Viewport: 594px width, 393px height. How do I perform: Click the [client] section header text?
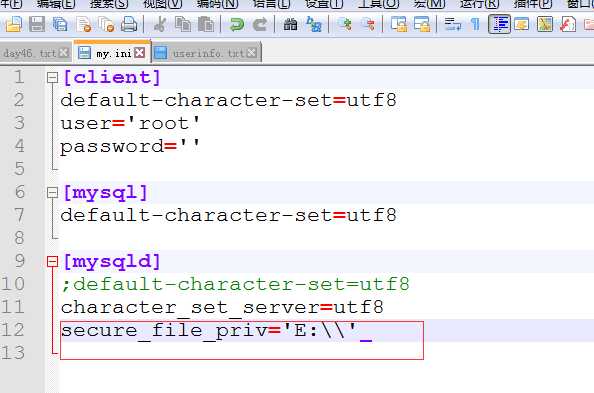tap(112, 78)
